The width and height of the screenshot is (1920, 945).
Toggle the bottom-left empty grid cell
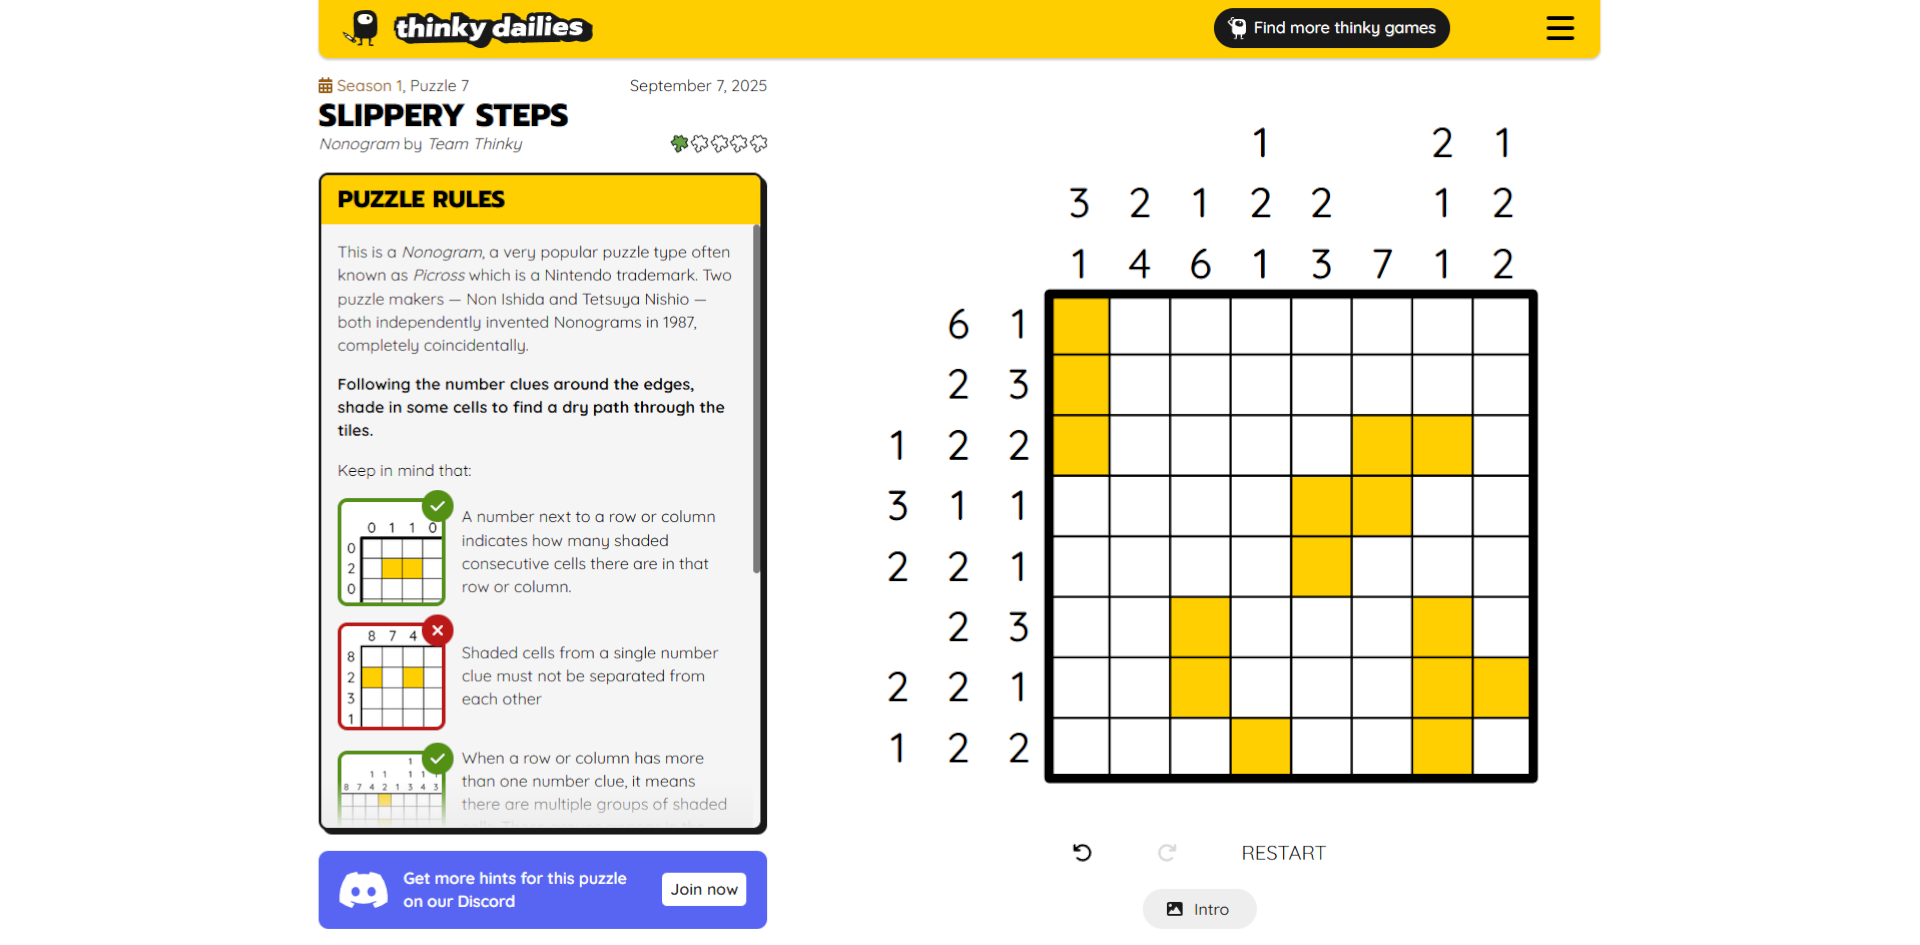[x=1080, y=746]
